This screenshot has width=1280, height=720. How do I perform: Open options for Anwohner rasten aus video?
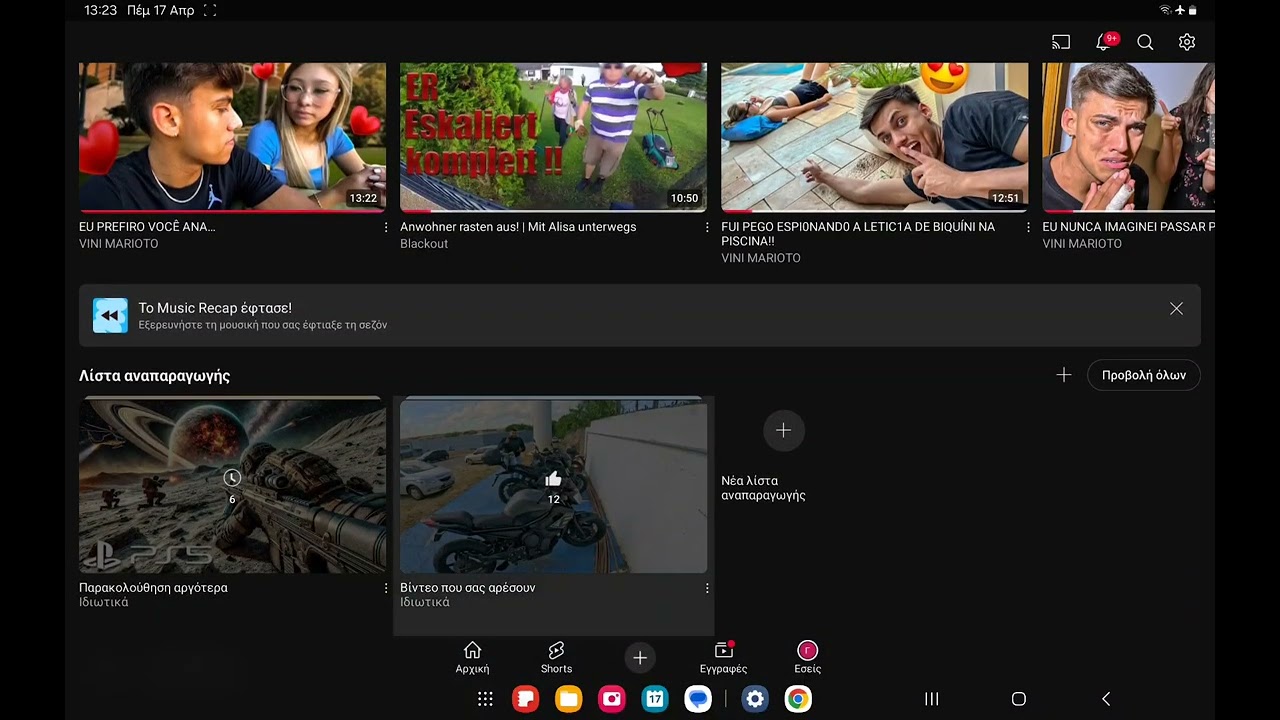pos(707,227)
